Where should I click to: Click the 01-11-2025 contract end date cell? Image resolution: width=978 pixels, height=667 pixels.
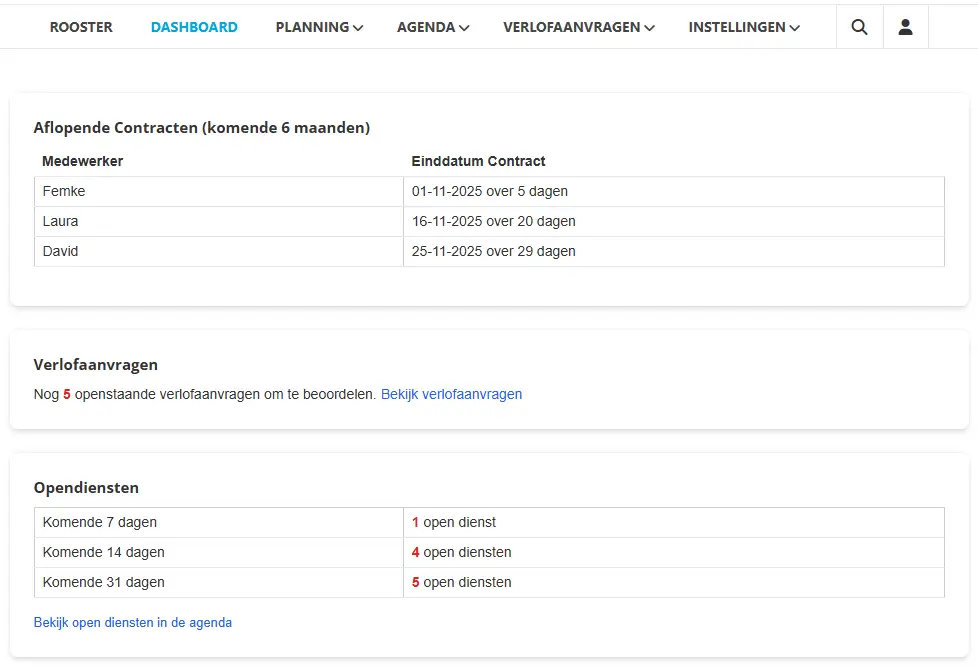(x=489, y=191)
